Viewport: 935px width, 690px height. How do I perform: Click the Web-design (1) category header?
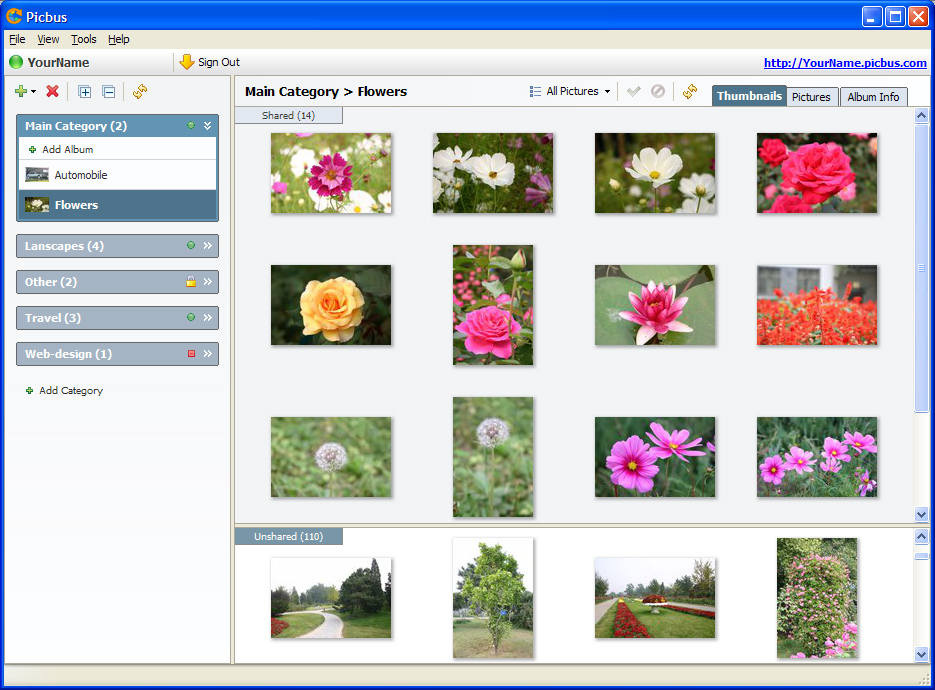pos(117,354)
